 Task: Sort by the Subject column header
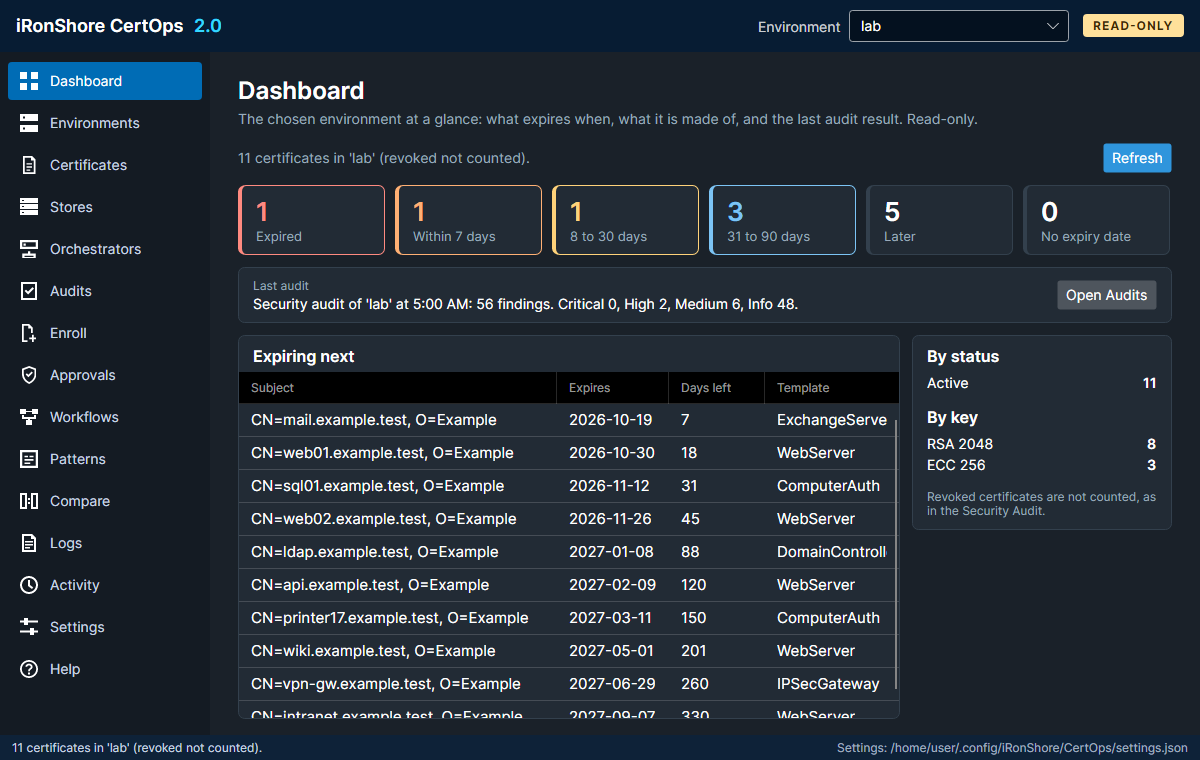pyautogui.click(x=397, y=388)
